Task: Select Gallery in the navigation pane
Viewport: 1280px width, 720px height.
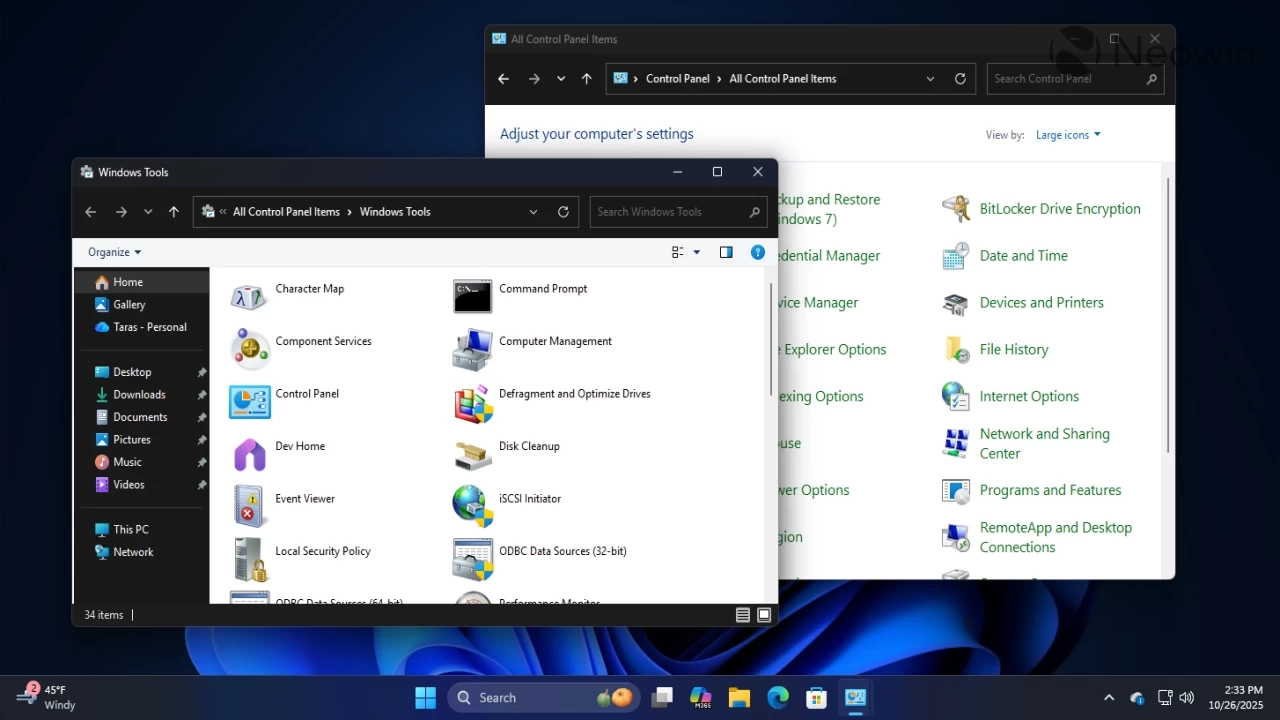Action: [129, 304]
